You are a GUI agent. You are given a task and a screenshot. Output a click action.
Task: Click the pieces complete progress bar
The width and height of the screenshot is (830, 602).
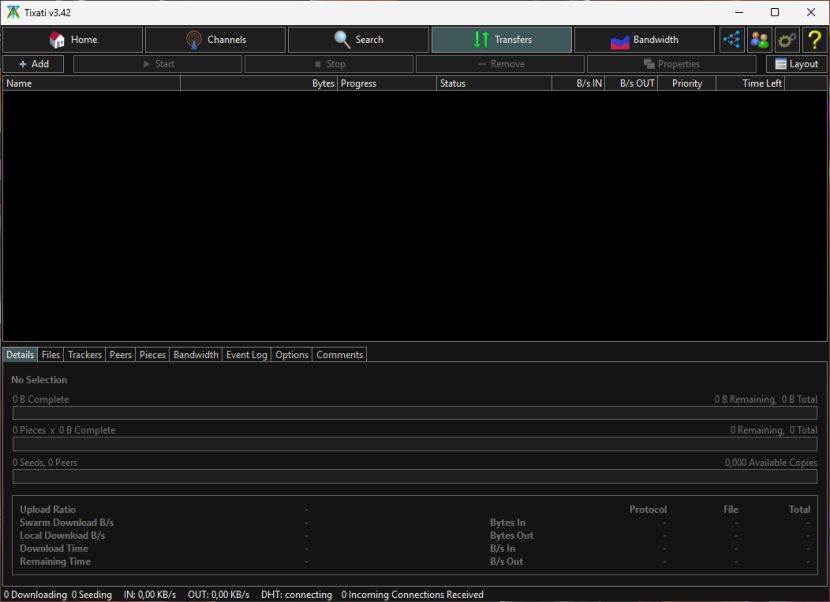[x=414, y=444]
